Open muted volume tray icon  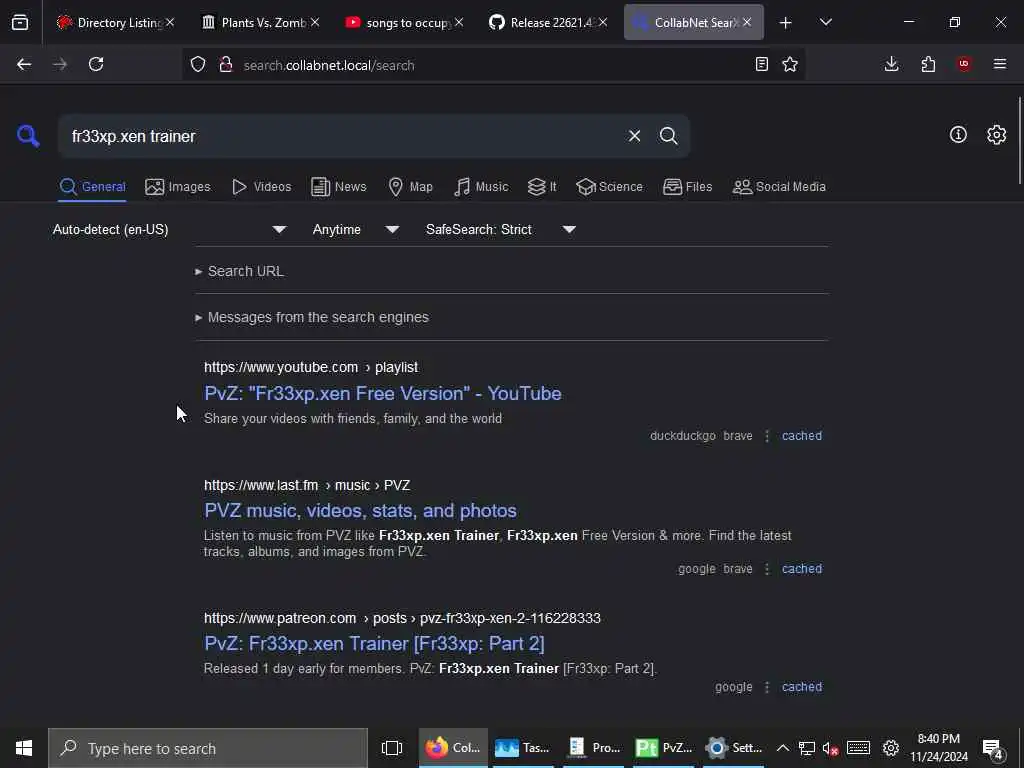pos(830,748)
